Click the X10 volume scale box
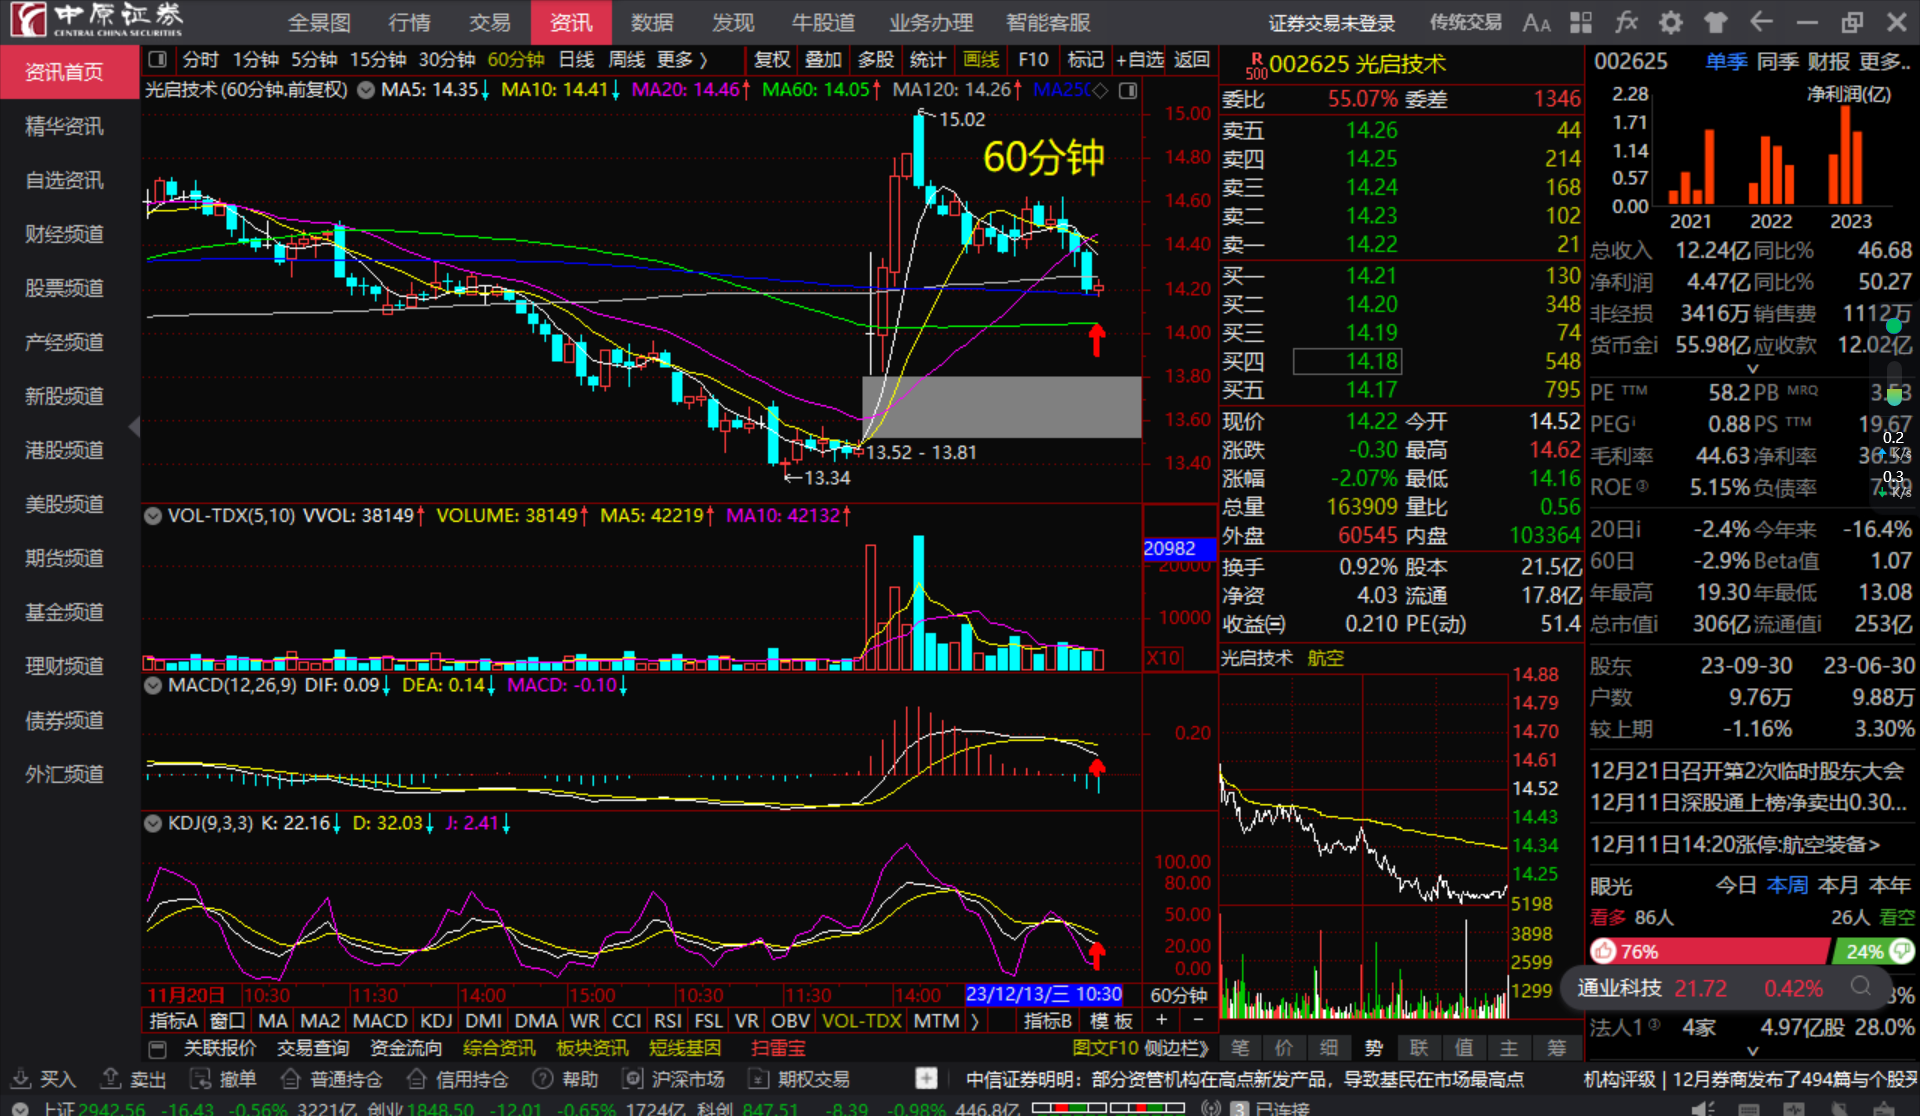This screenshot has height=1116, width=1920. (1164, 659)
